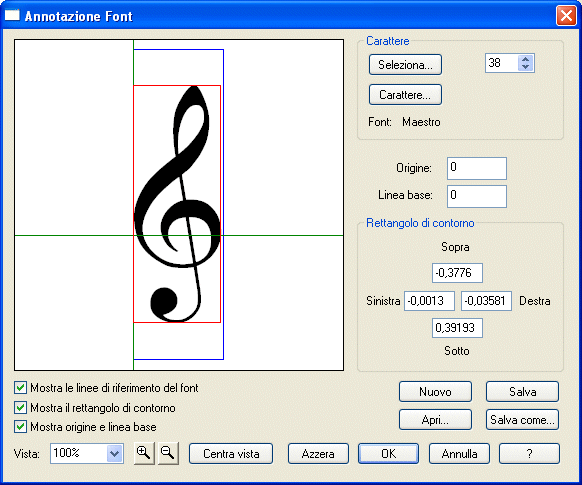Screen dimensions: 582x485
Task: Increase character number with spinner up arrow
Action: point(525,59)
